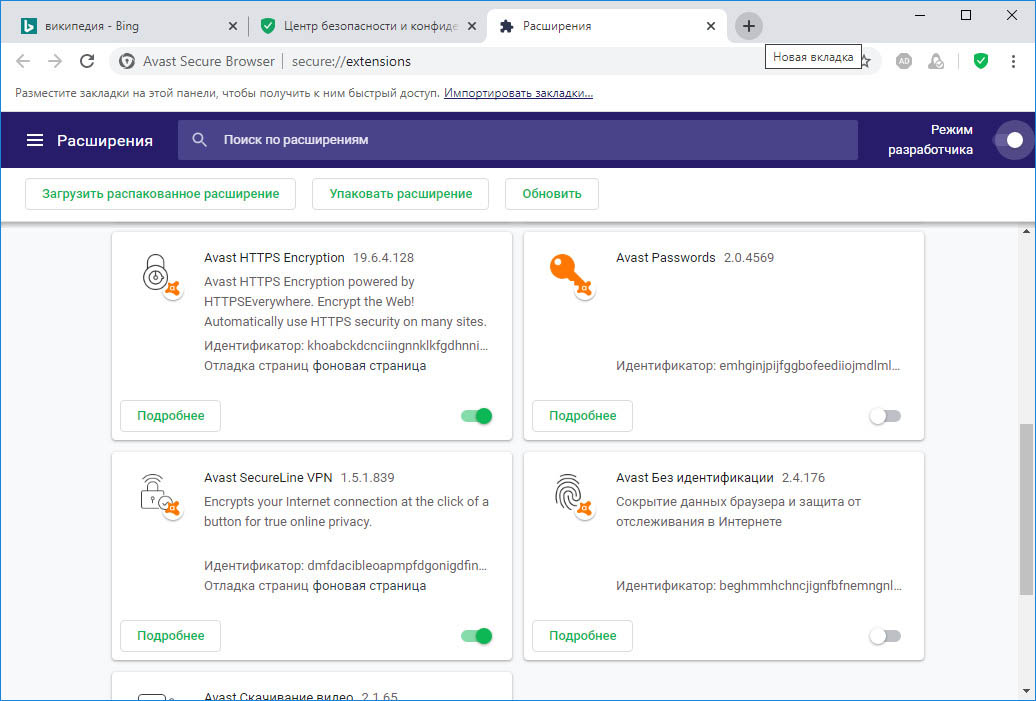1036x701 pixels.
Task: Open Подробнее for Avast Без идентификации
Action: (582, 636)
